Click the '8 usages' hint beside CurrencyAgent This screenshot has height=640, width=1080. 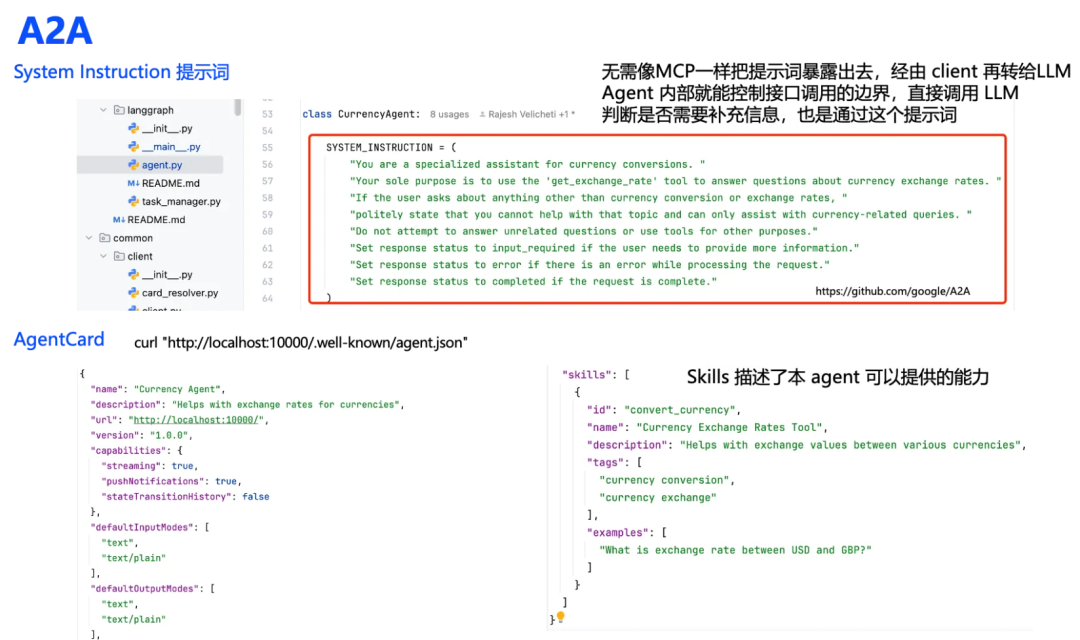448,115
